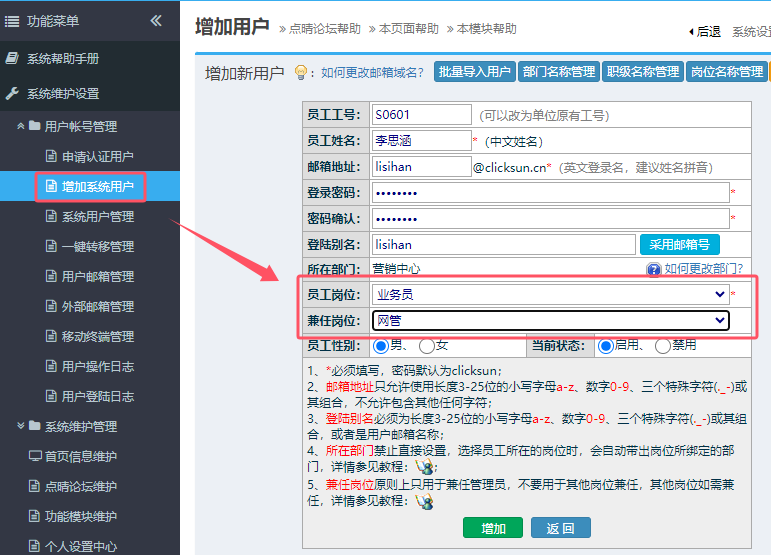Click the 采用邮箱号 button
The image size is (771, 555).
pyautogui.click(x=679, y=244)
